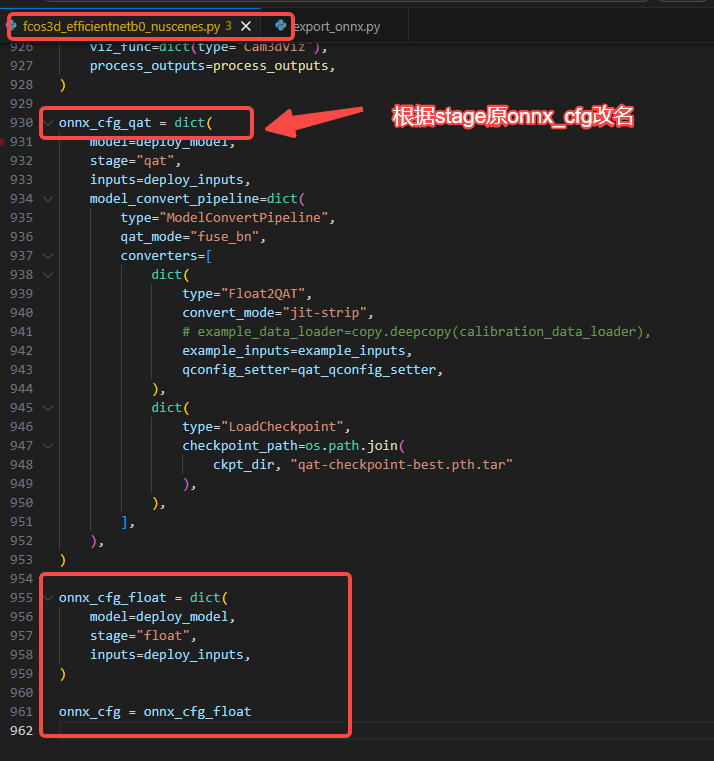This screenshot has height=761, width=714.
Task: Click line number 953 in the gutter
Action: click(x=21, y=560)
